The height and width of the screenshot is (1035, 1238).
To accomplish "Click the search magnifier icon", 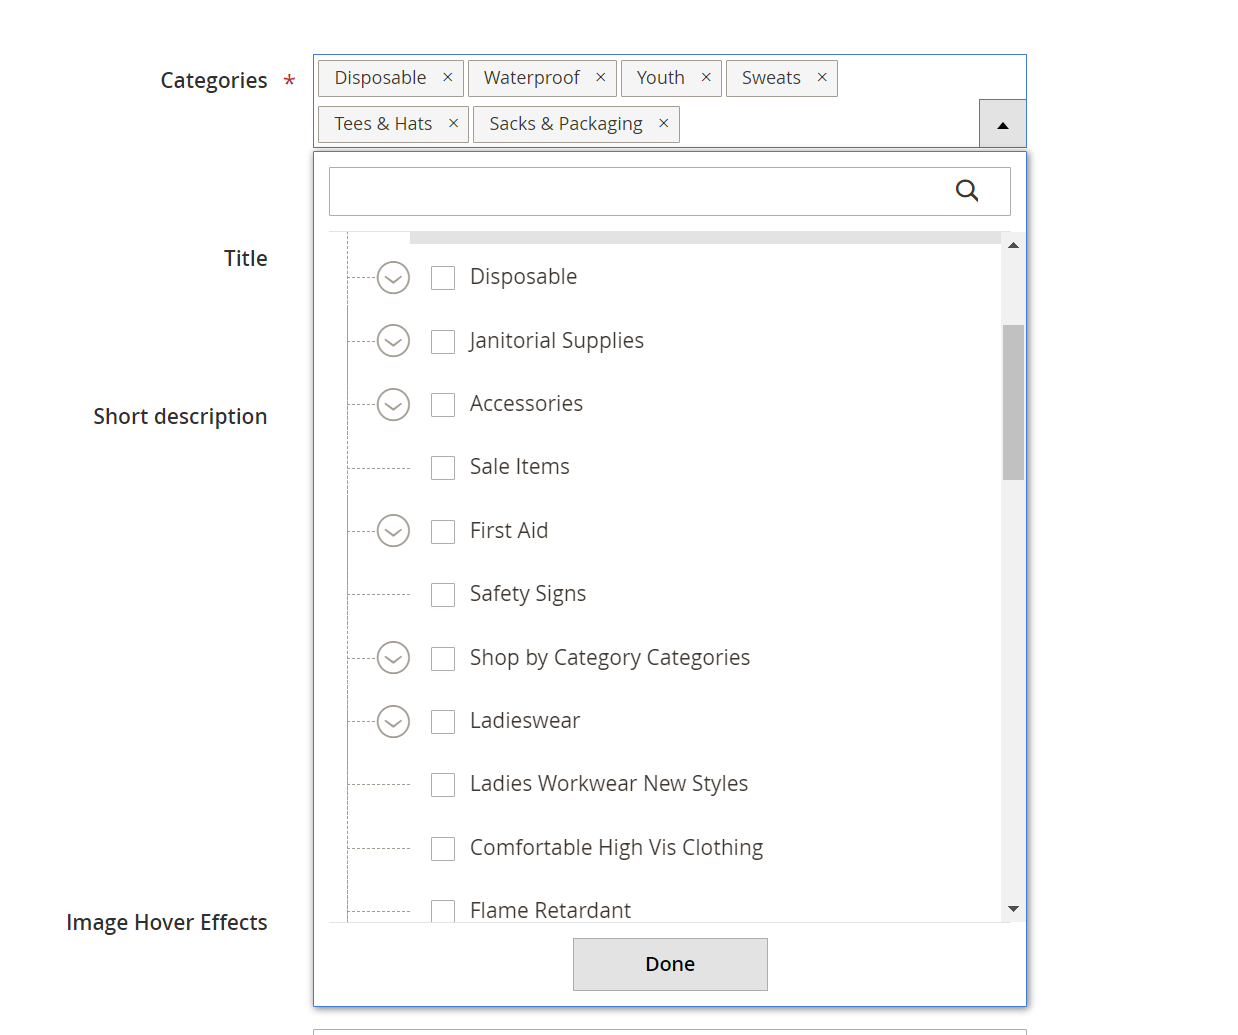I will pyautogui.click(x=967, y=191).
